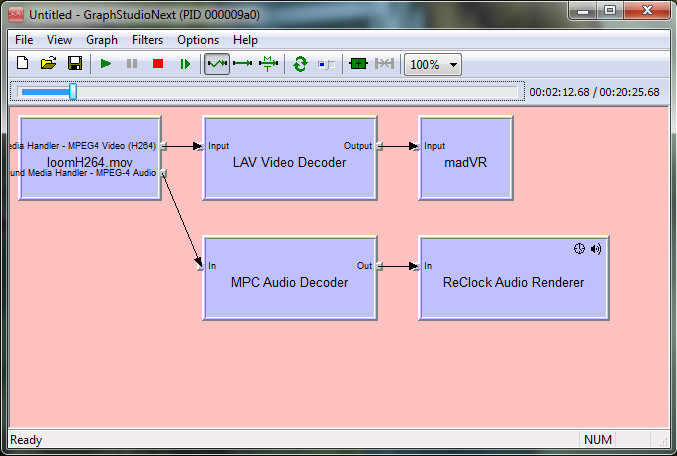The width and height of the screenshot is (677, 456).
Task: Open a file with the folder icon
Action: coord(49,64)
